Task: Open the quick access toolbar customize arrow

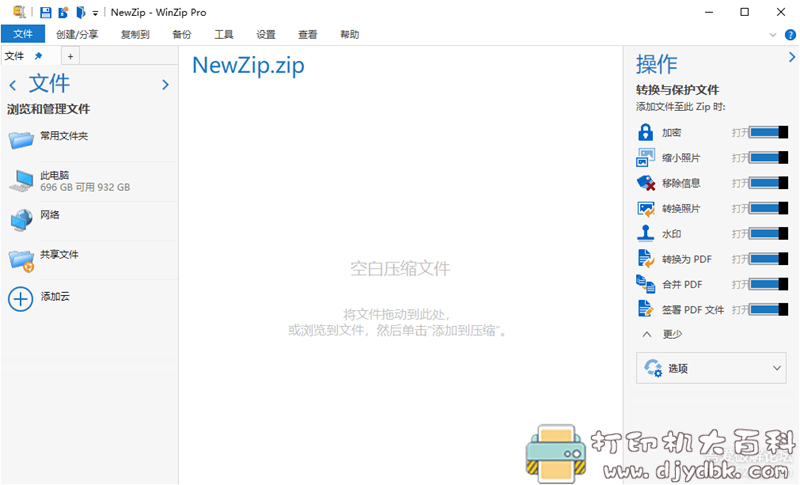Action: (x=95, y=13)
